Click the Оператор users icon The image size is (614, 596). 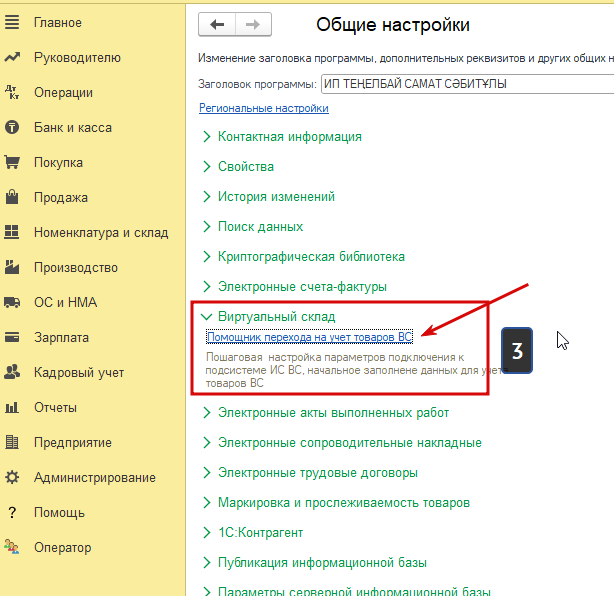click(12, 547)
